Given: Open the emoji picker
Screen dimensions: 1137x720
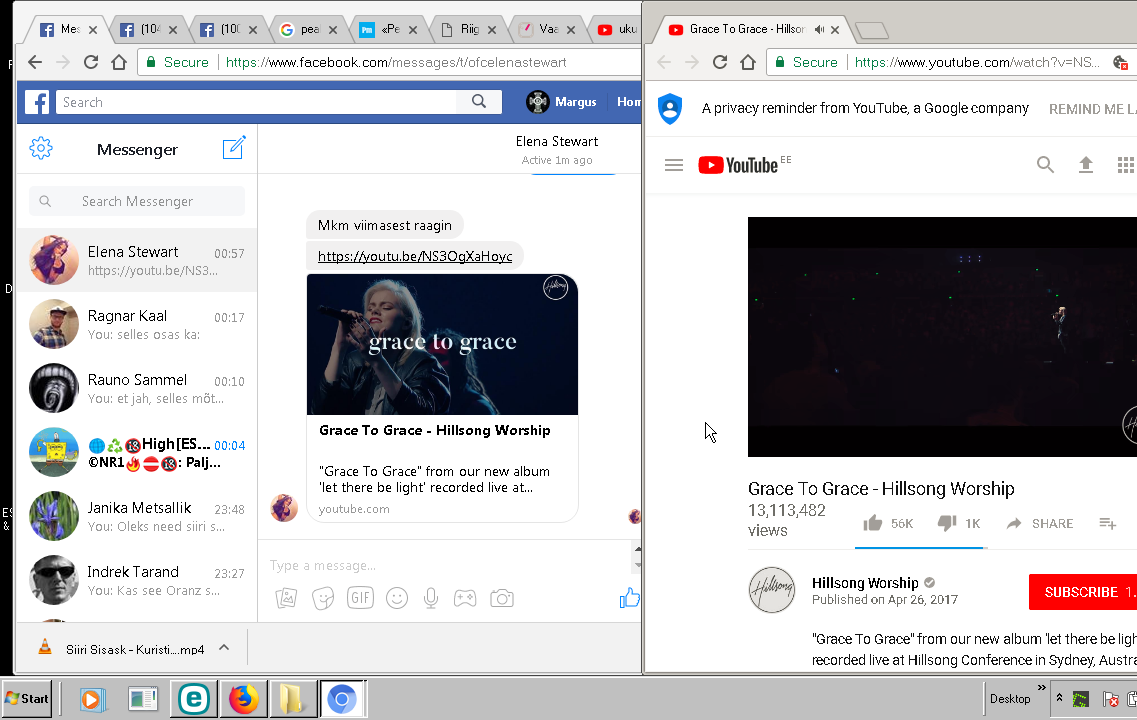Looking at the screenshot, I should tap(397, 598).
